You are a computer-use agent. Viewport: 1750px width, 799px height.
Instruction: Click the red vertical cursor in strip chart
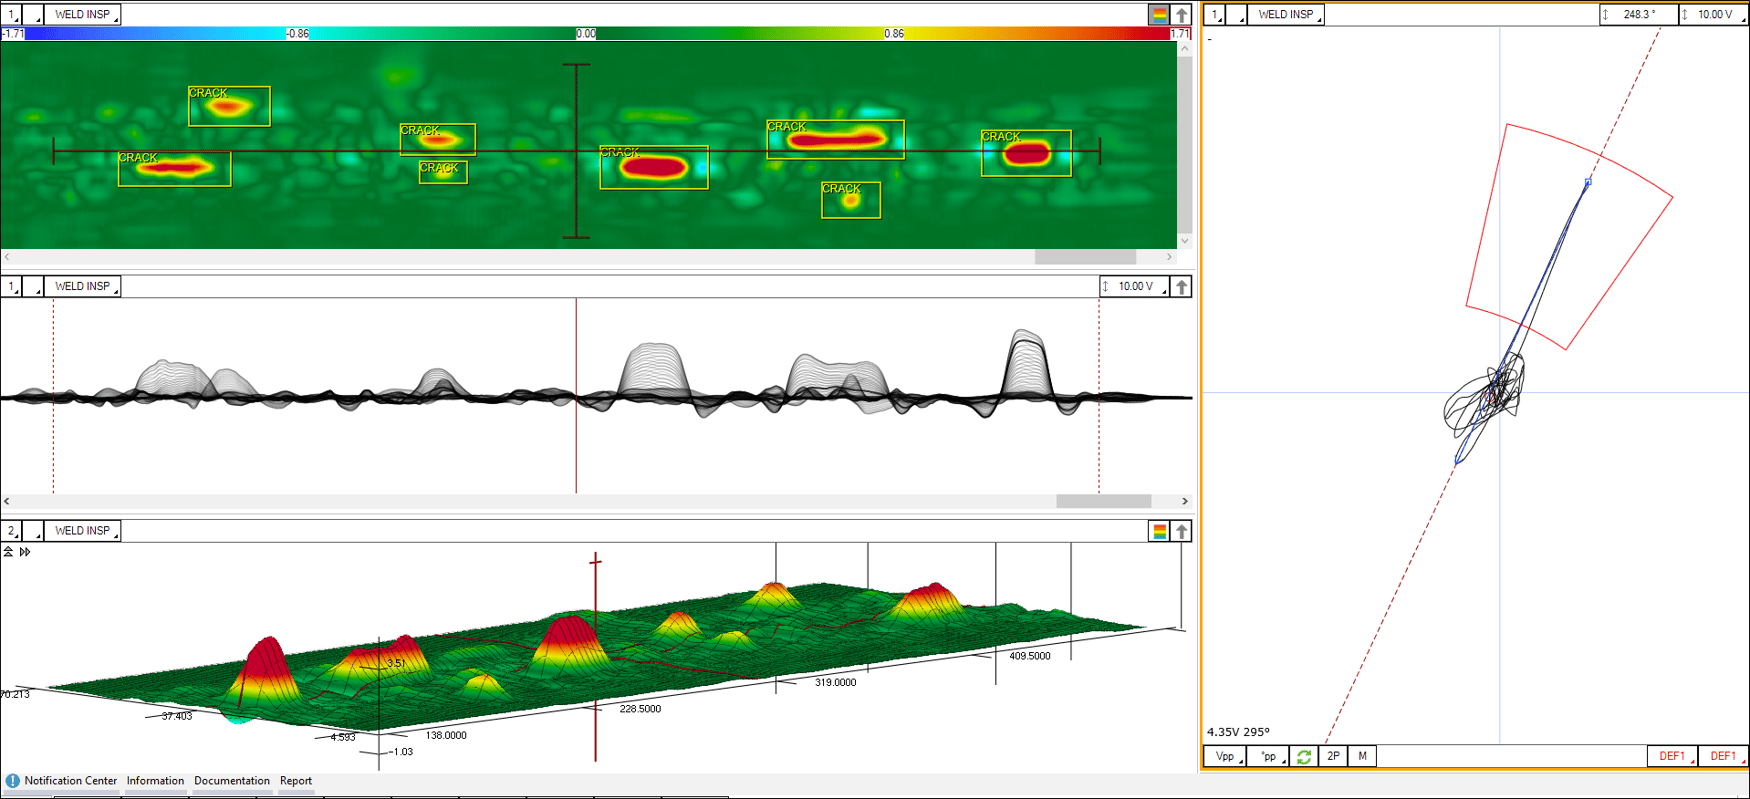click(576, 396)
